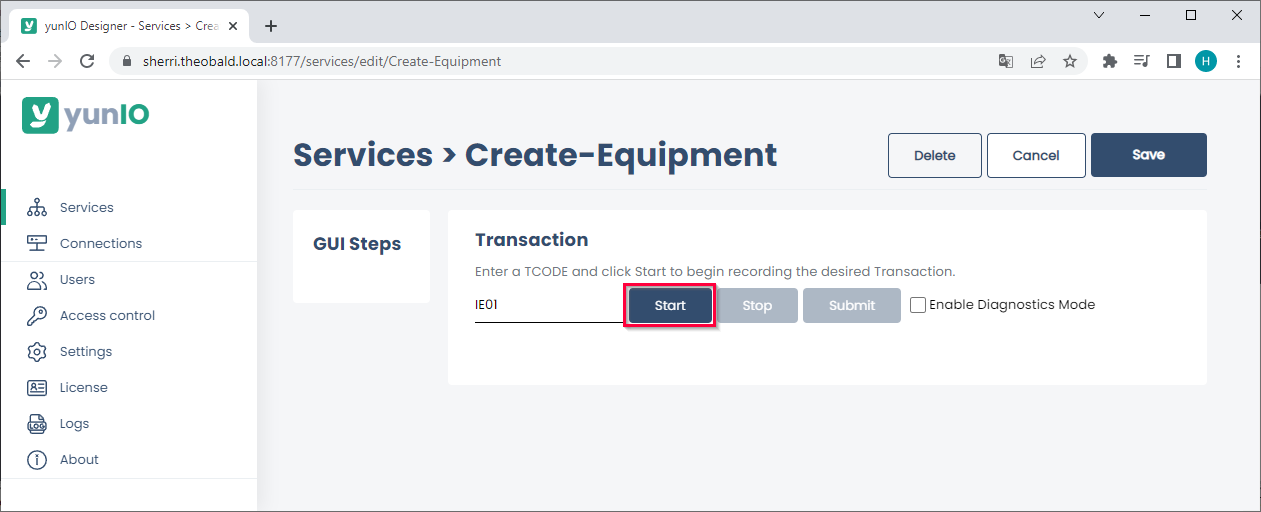Bookmark this page with star icon
The height and width of the screenshot is (512, 1261).
click(1070, 61)
